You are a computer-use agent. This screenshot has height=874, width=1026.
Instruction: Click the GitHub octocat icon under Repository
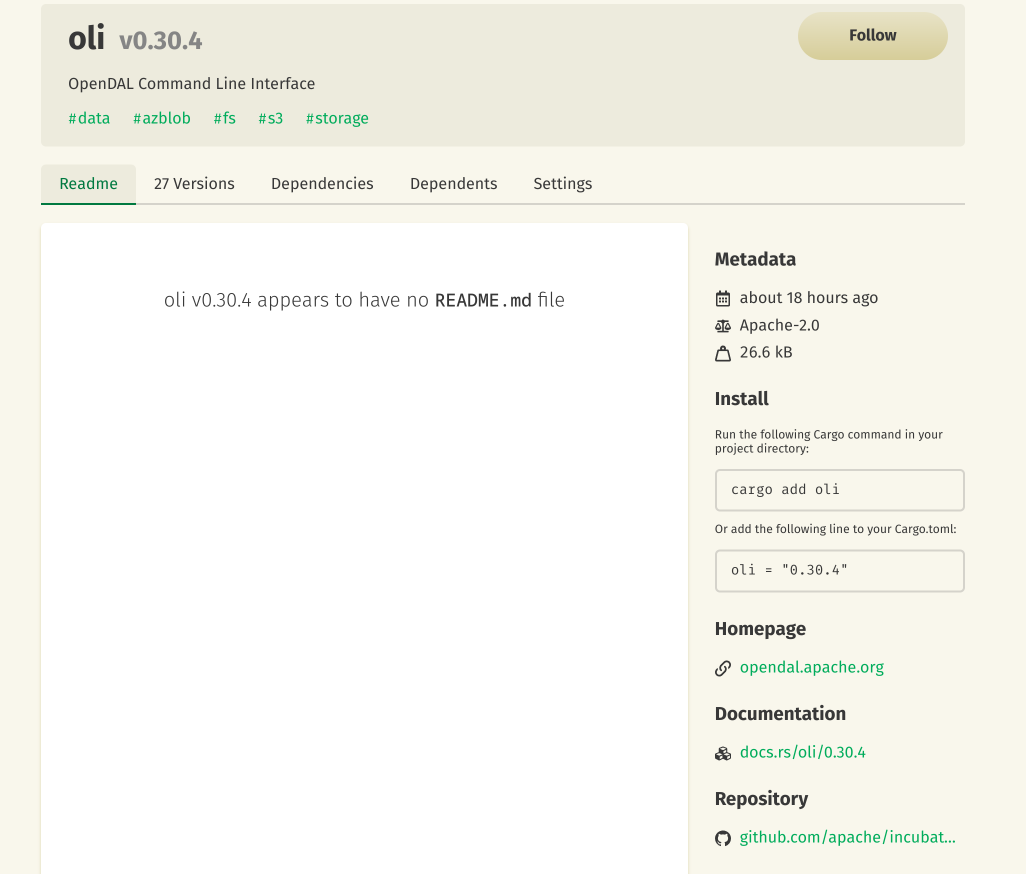(x=723, y=838)
